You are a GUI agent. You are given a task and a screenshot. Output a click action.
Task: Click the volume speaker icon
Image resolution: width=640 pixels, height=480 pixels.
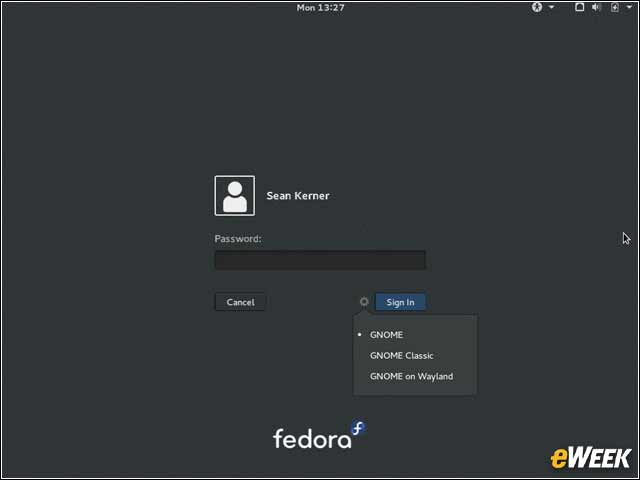pos(596,7)
